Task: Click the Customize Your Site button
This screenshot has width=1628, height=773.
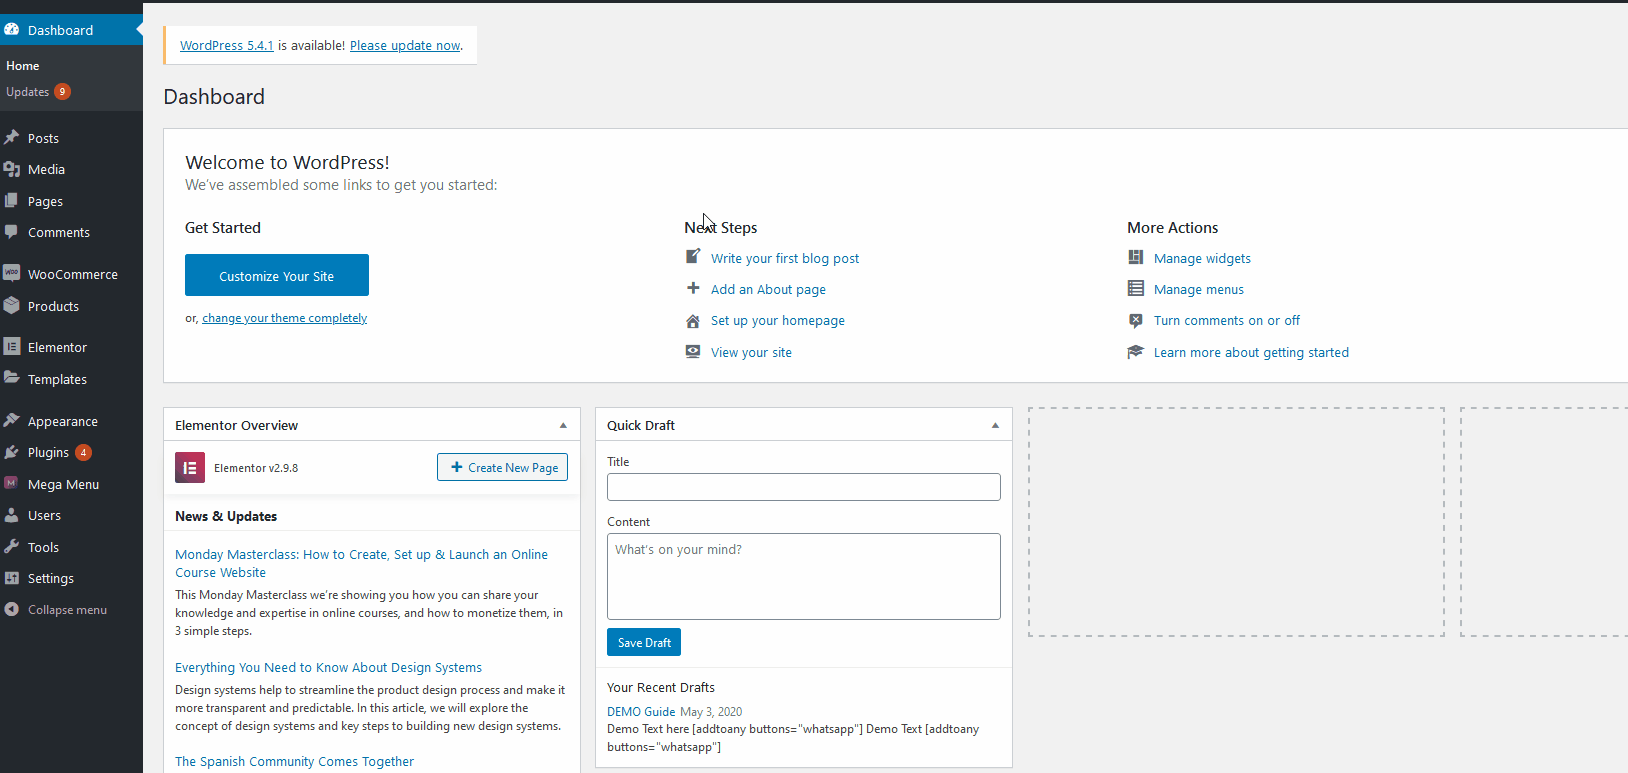Action: [x=277, y=275]
